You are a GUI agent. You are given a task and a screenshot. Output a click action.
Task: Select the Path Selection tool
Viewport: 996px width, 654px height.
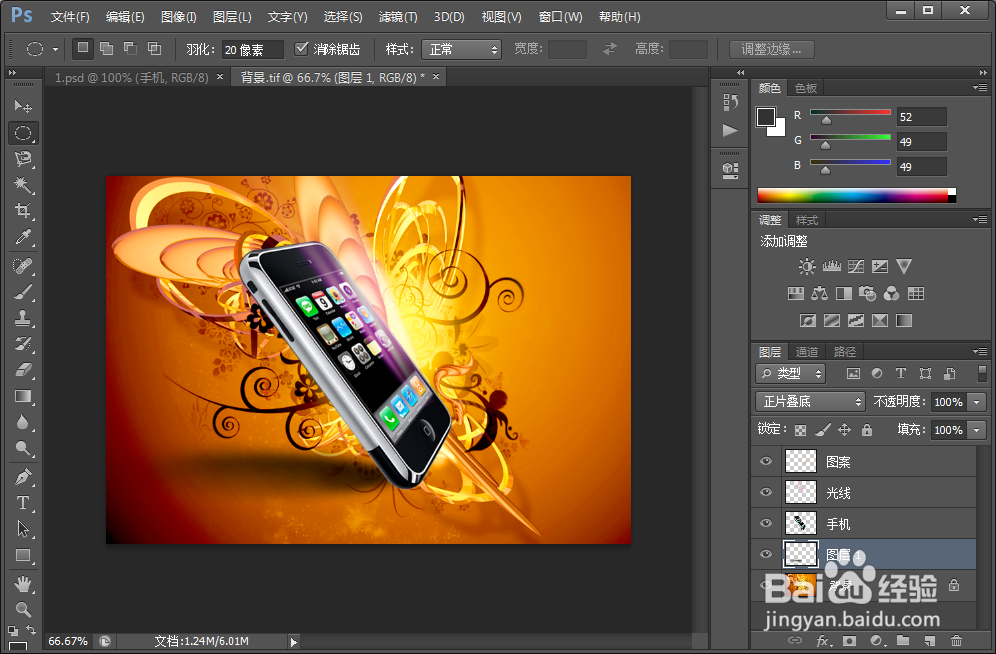[23, 529]
